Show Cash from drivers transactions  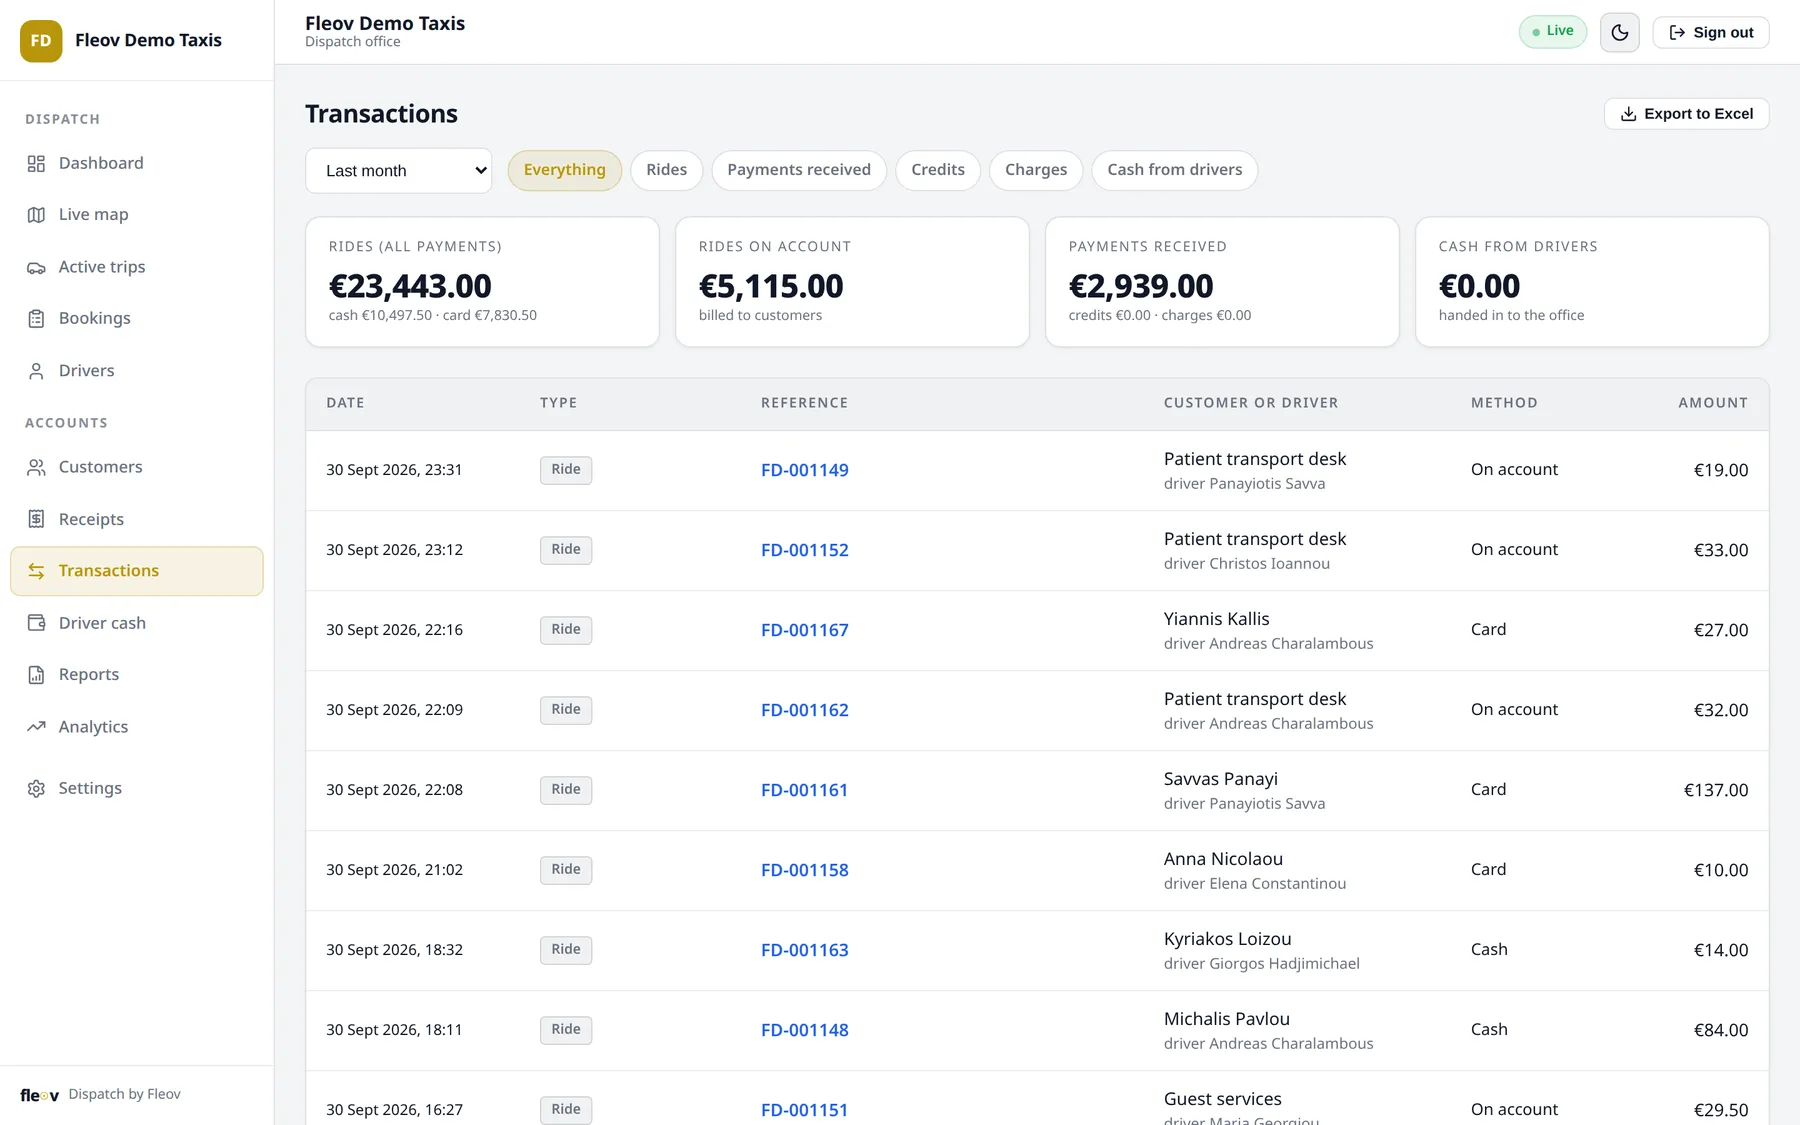coord(1175,170)
